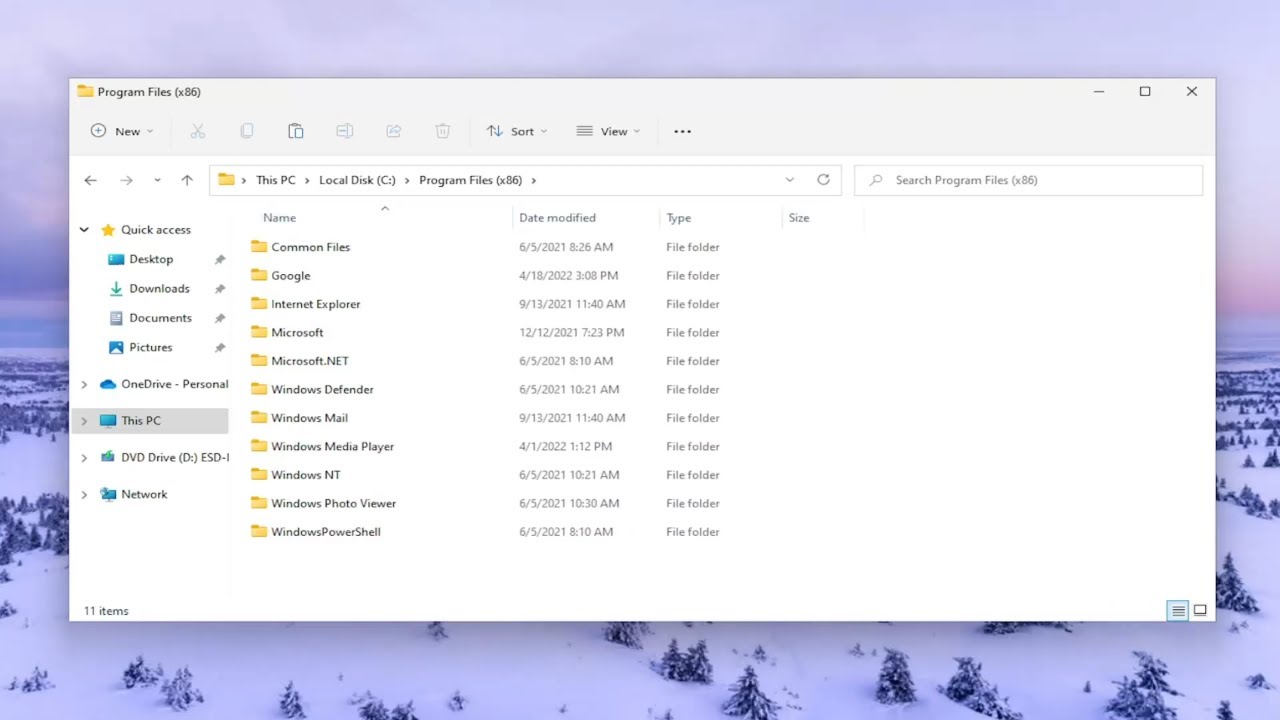Select Documents in Quick access
Screen dimensions: 1280x720
(x=160, y=318)
